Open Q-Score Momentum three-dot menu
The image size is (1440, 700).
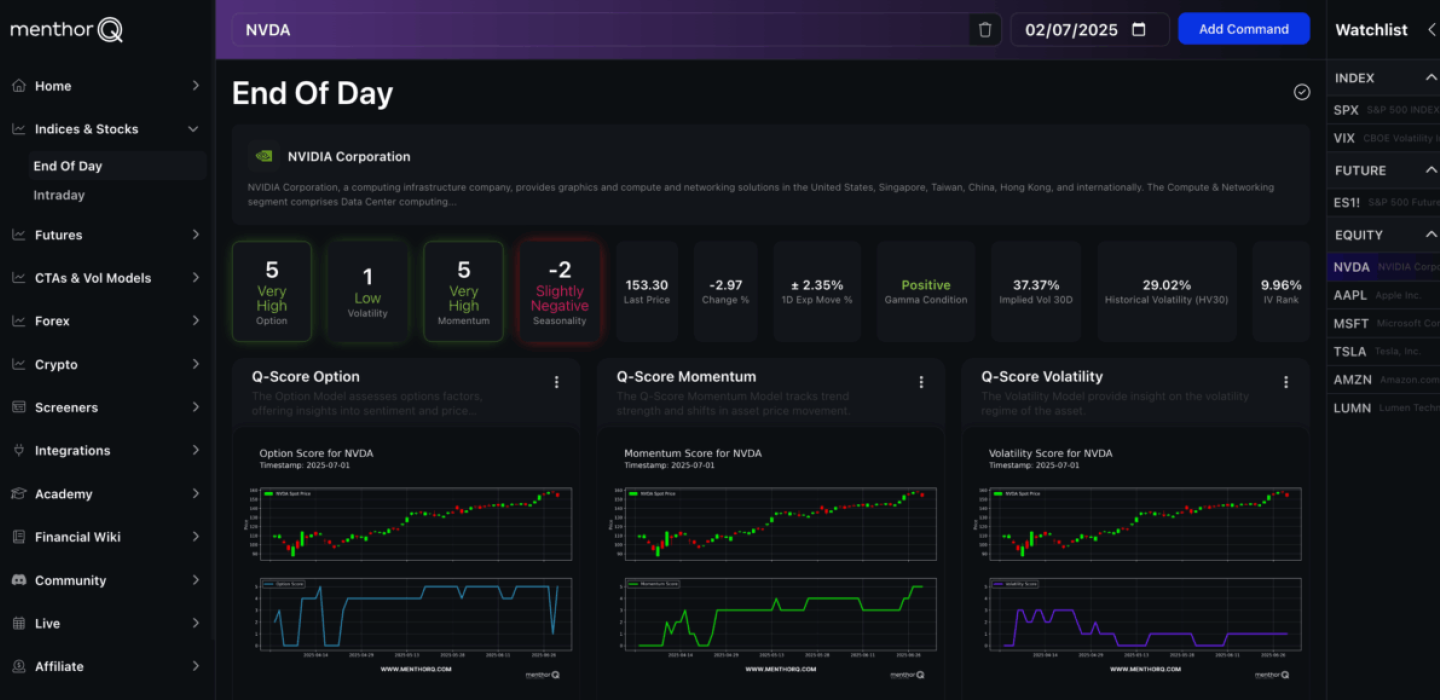pyautogui.click(x=921, y=382)
